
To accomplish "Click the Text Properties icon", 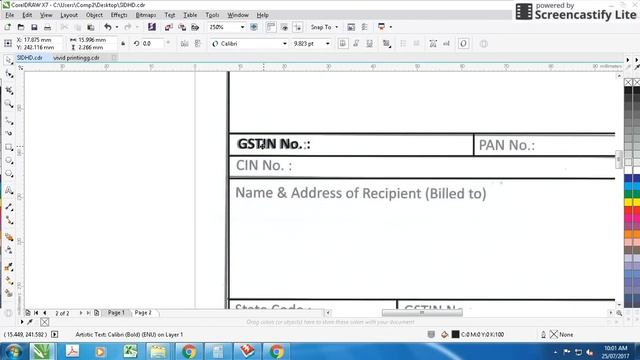I will click(x=433, y=43).
